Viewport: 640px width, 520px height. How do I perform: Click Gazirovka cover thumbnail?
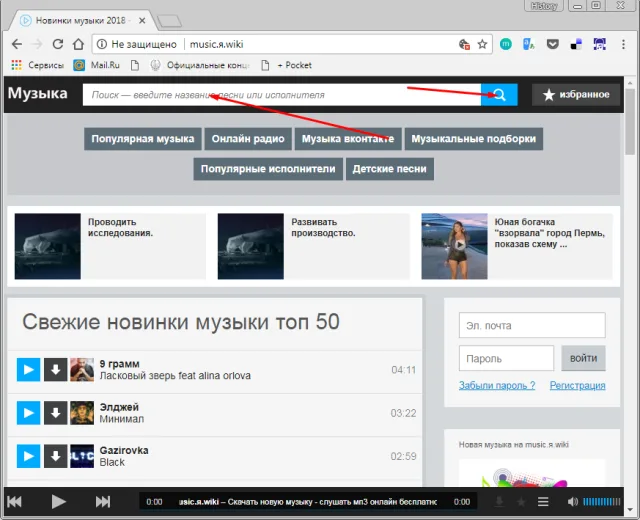(82, 456)
